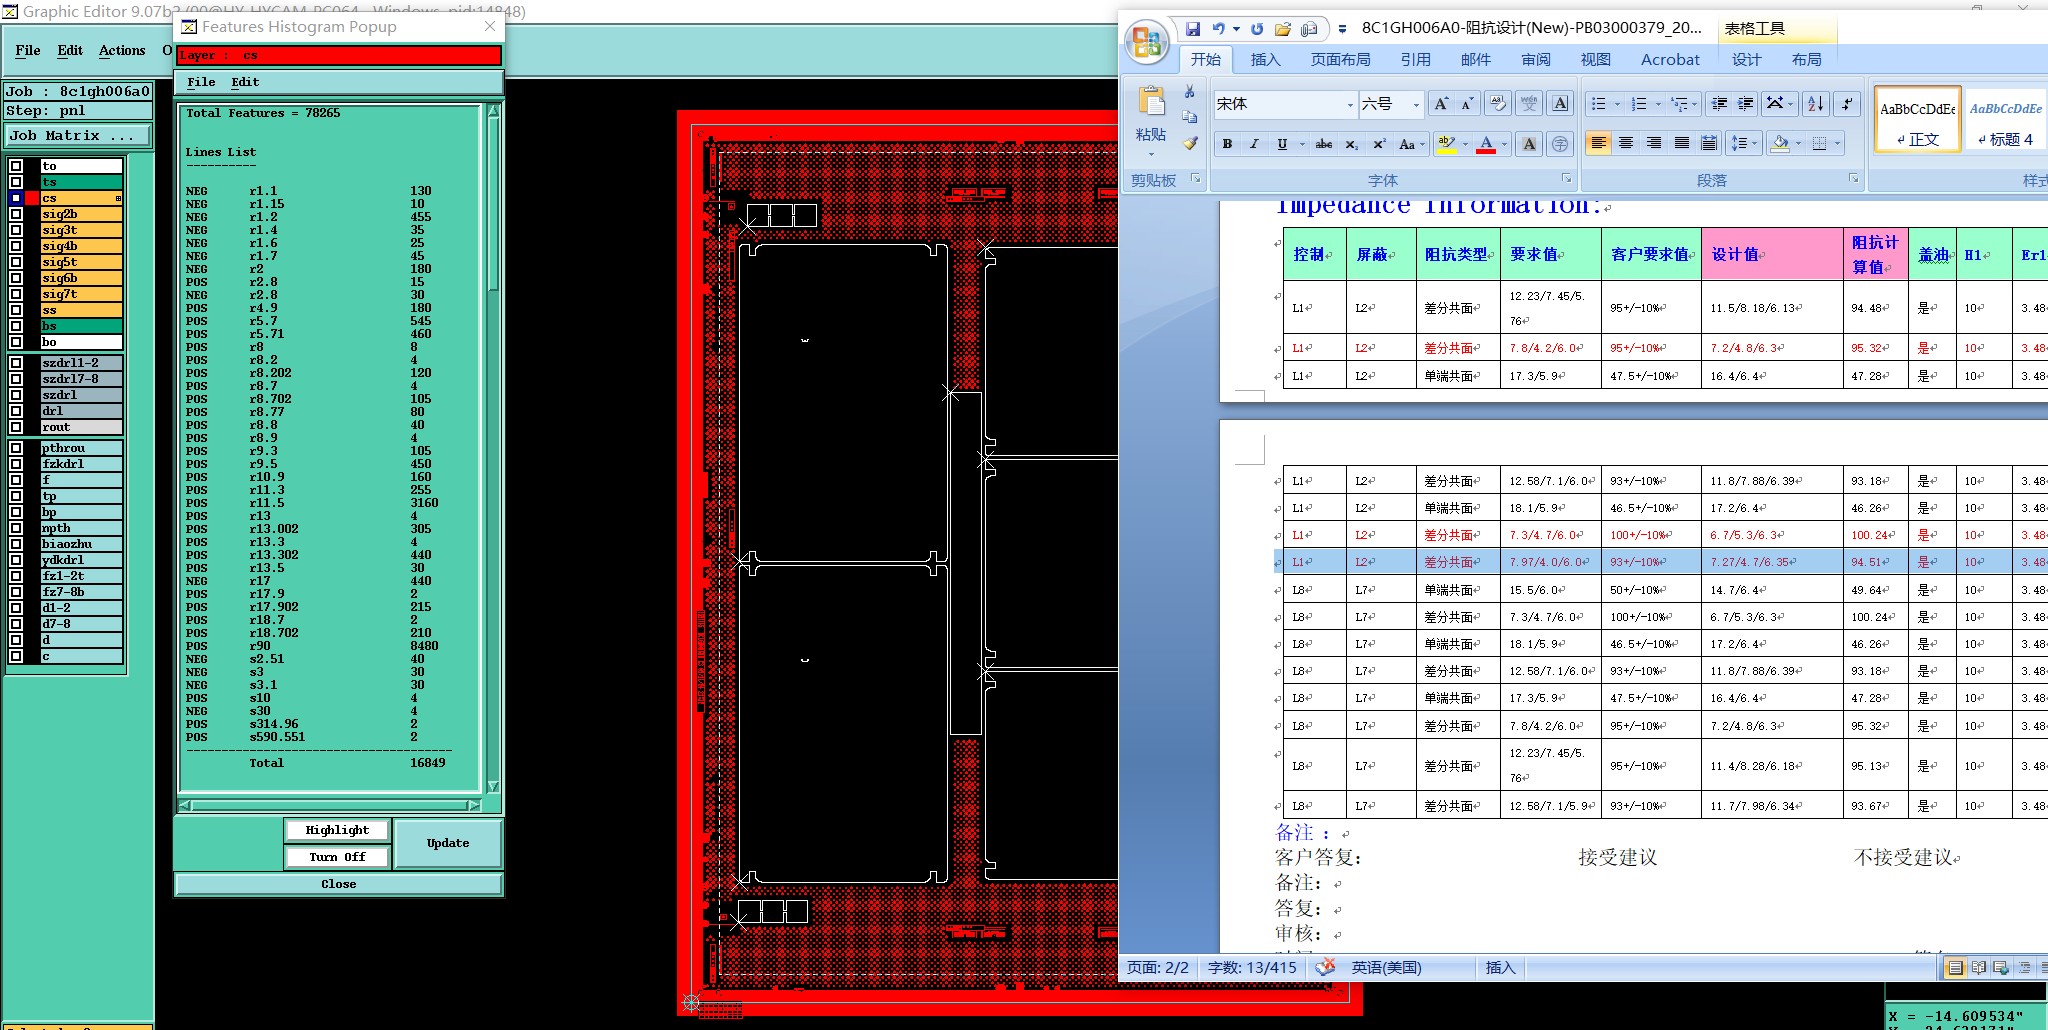Toggle checkbox for layer d7-8
This screenshot has width=2048, height=1030.
click(x=16, y=624)
